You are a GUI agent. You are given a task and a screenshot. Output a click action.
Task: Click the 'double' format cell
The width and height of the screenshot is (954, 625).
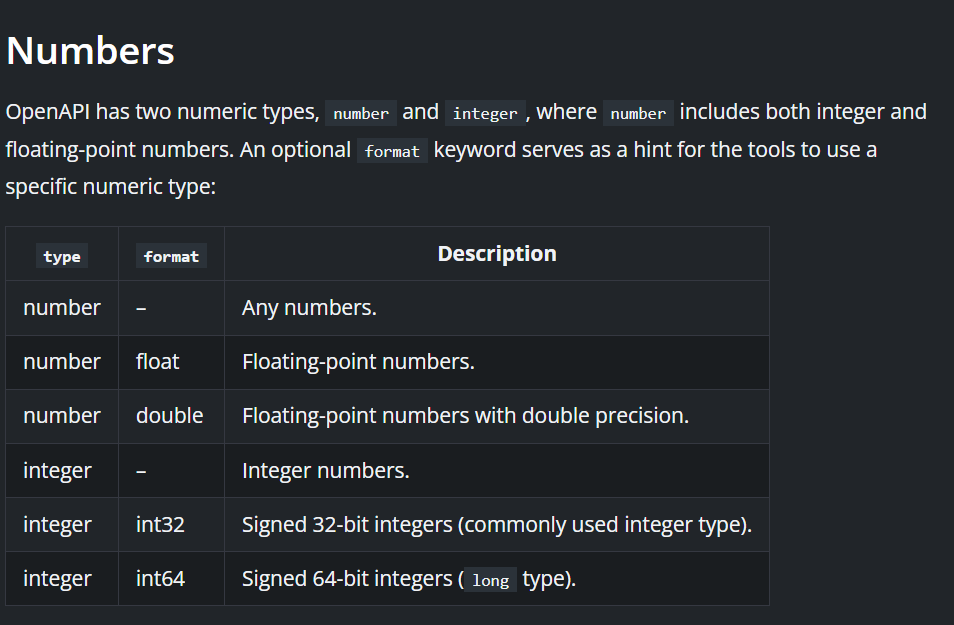(x=169, y=416)
